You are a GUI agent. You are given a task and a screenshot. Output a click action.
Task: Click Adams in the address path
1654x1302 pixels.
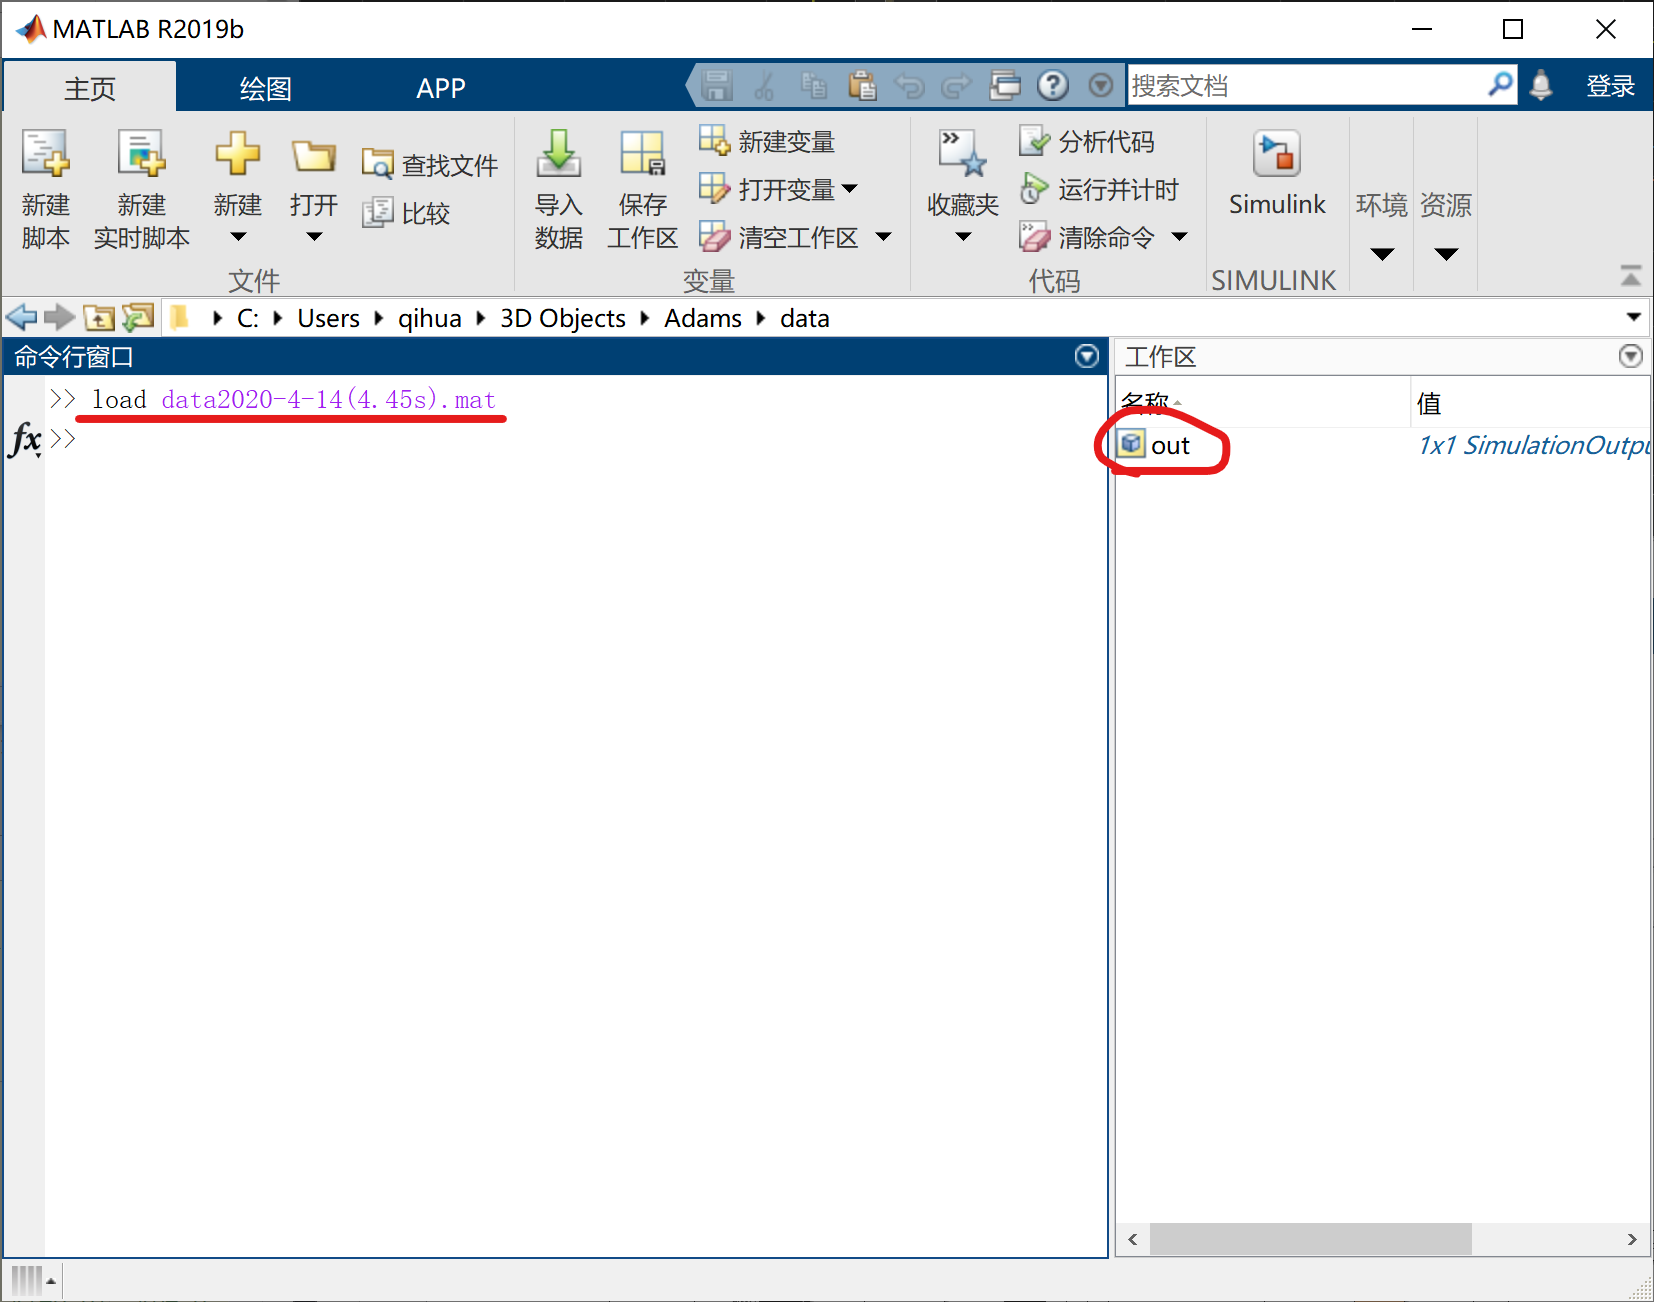coord(703,318)
